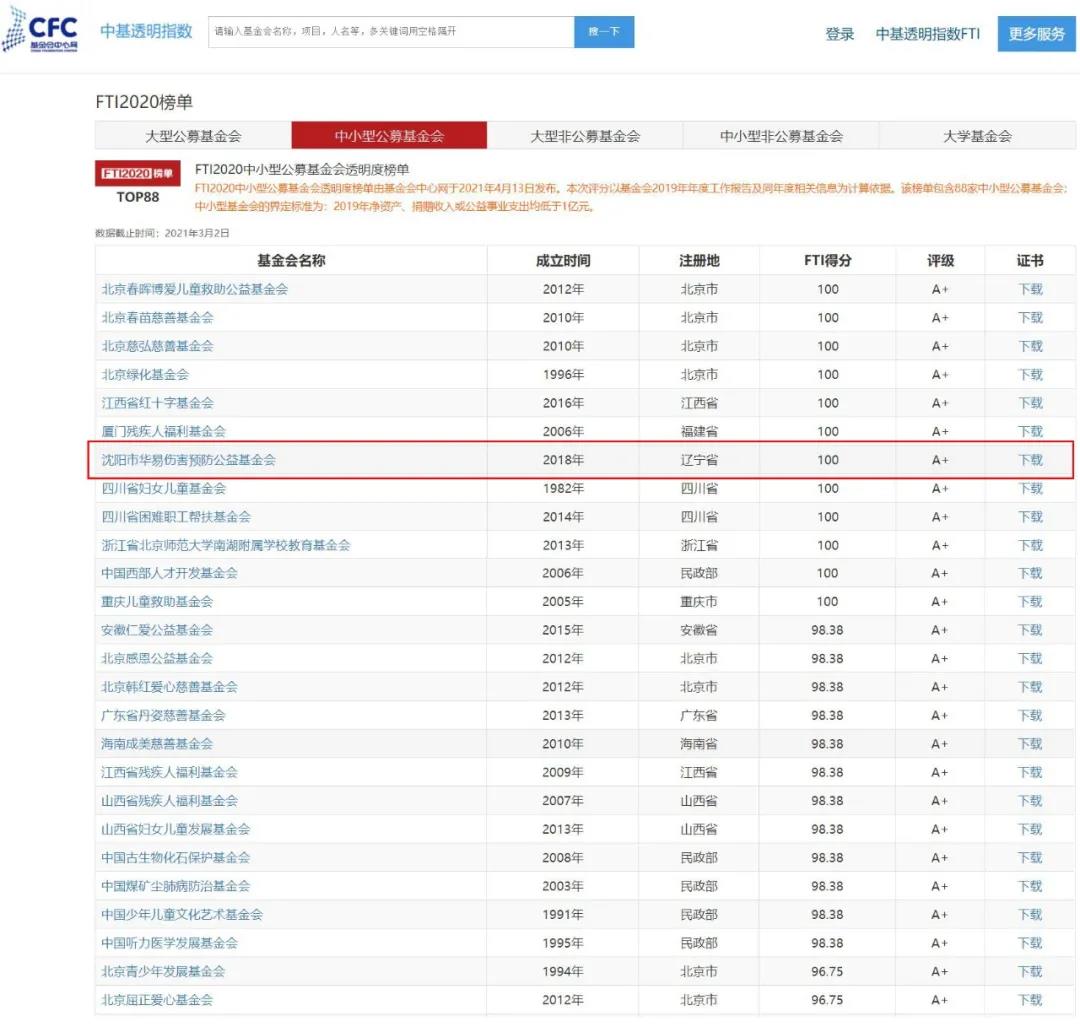Screen dimensions: 1080x1027
Task: Open 广东省丹姿慈善基金会 foundation link
Action: [163, 716]
